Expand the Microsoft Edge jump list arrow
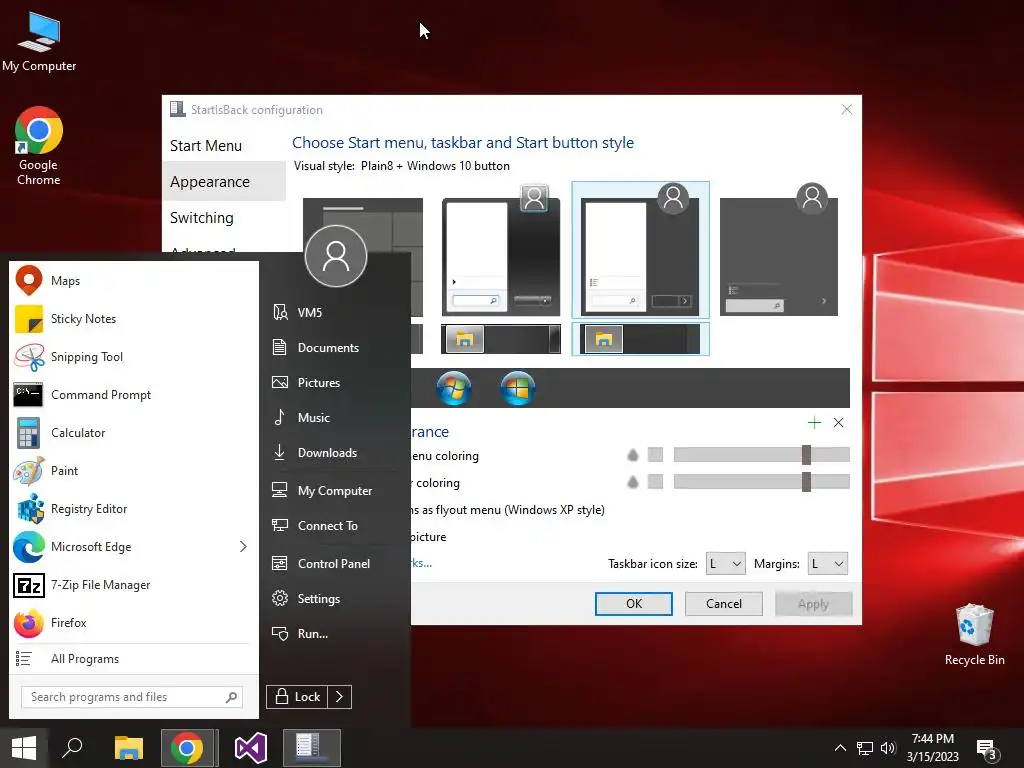The width and height of the screenshot is (1024, 768). [x=243, y=547]
